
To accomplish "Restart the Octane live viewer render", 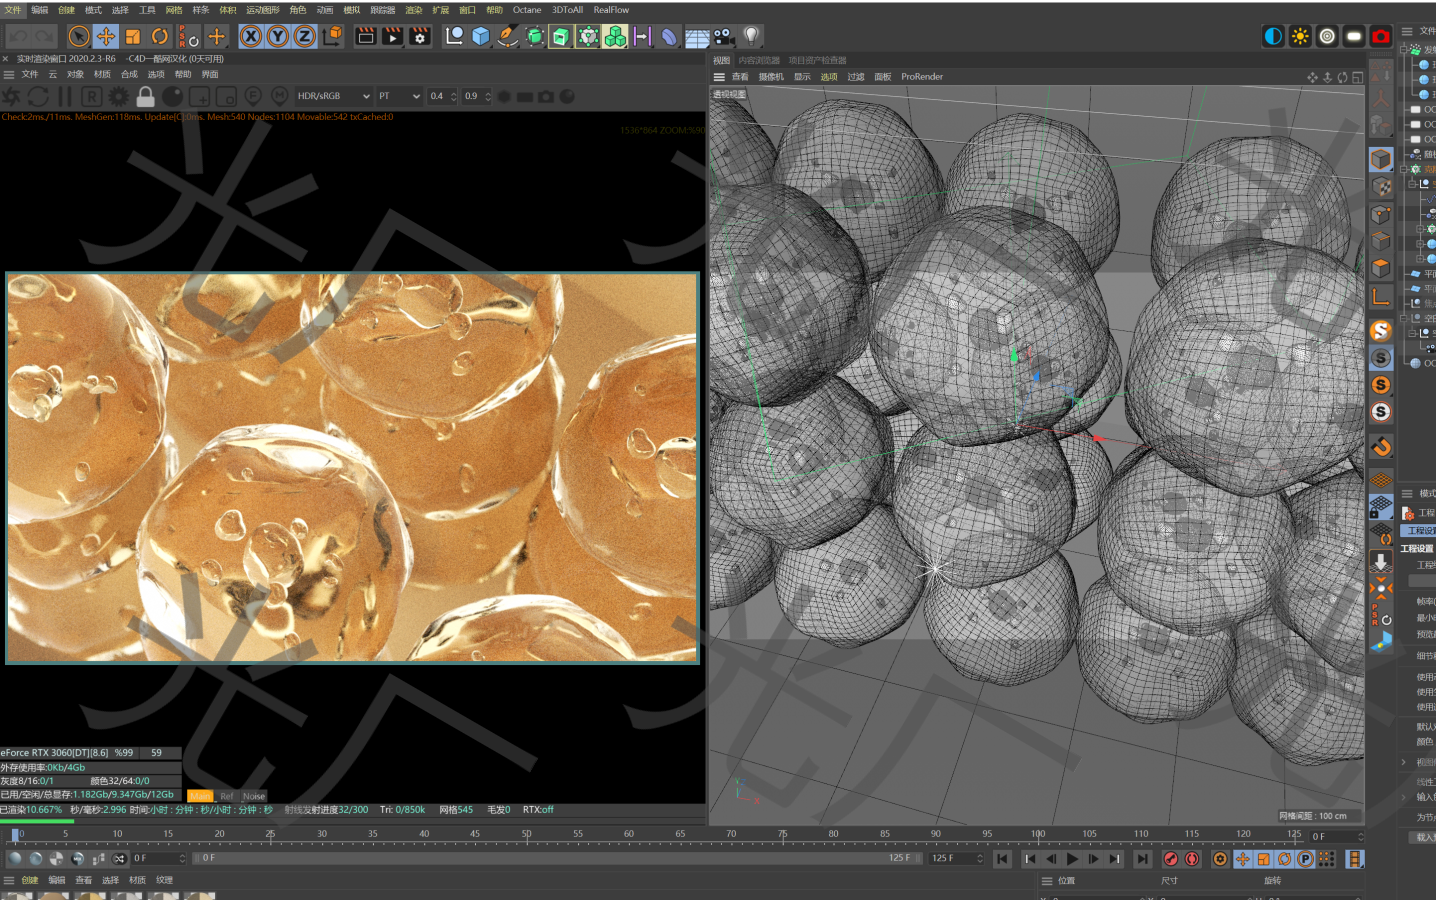I will tap(38, 96).
